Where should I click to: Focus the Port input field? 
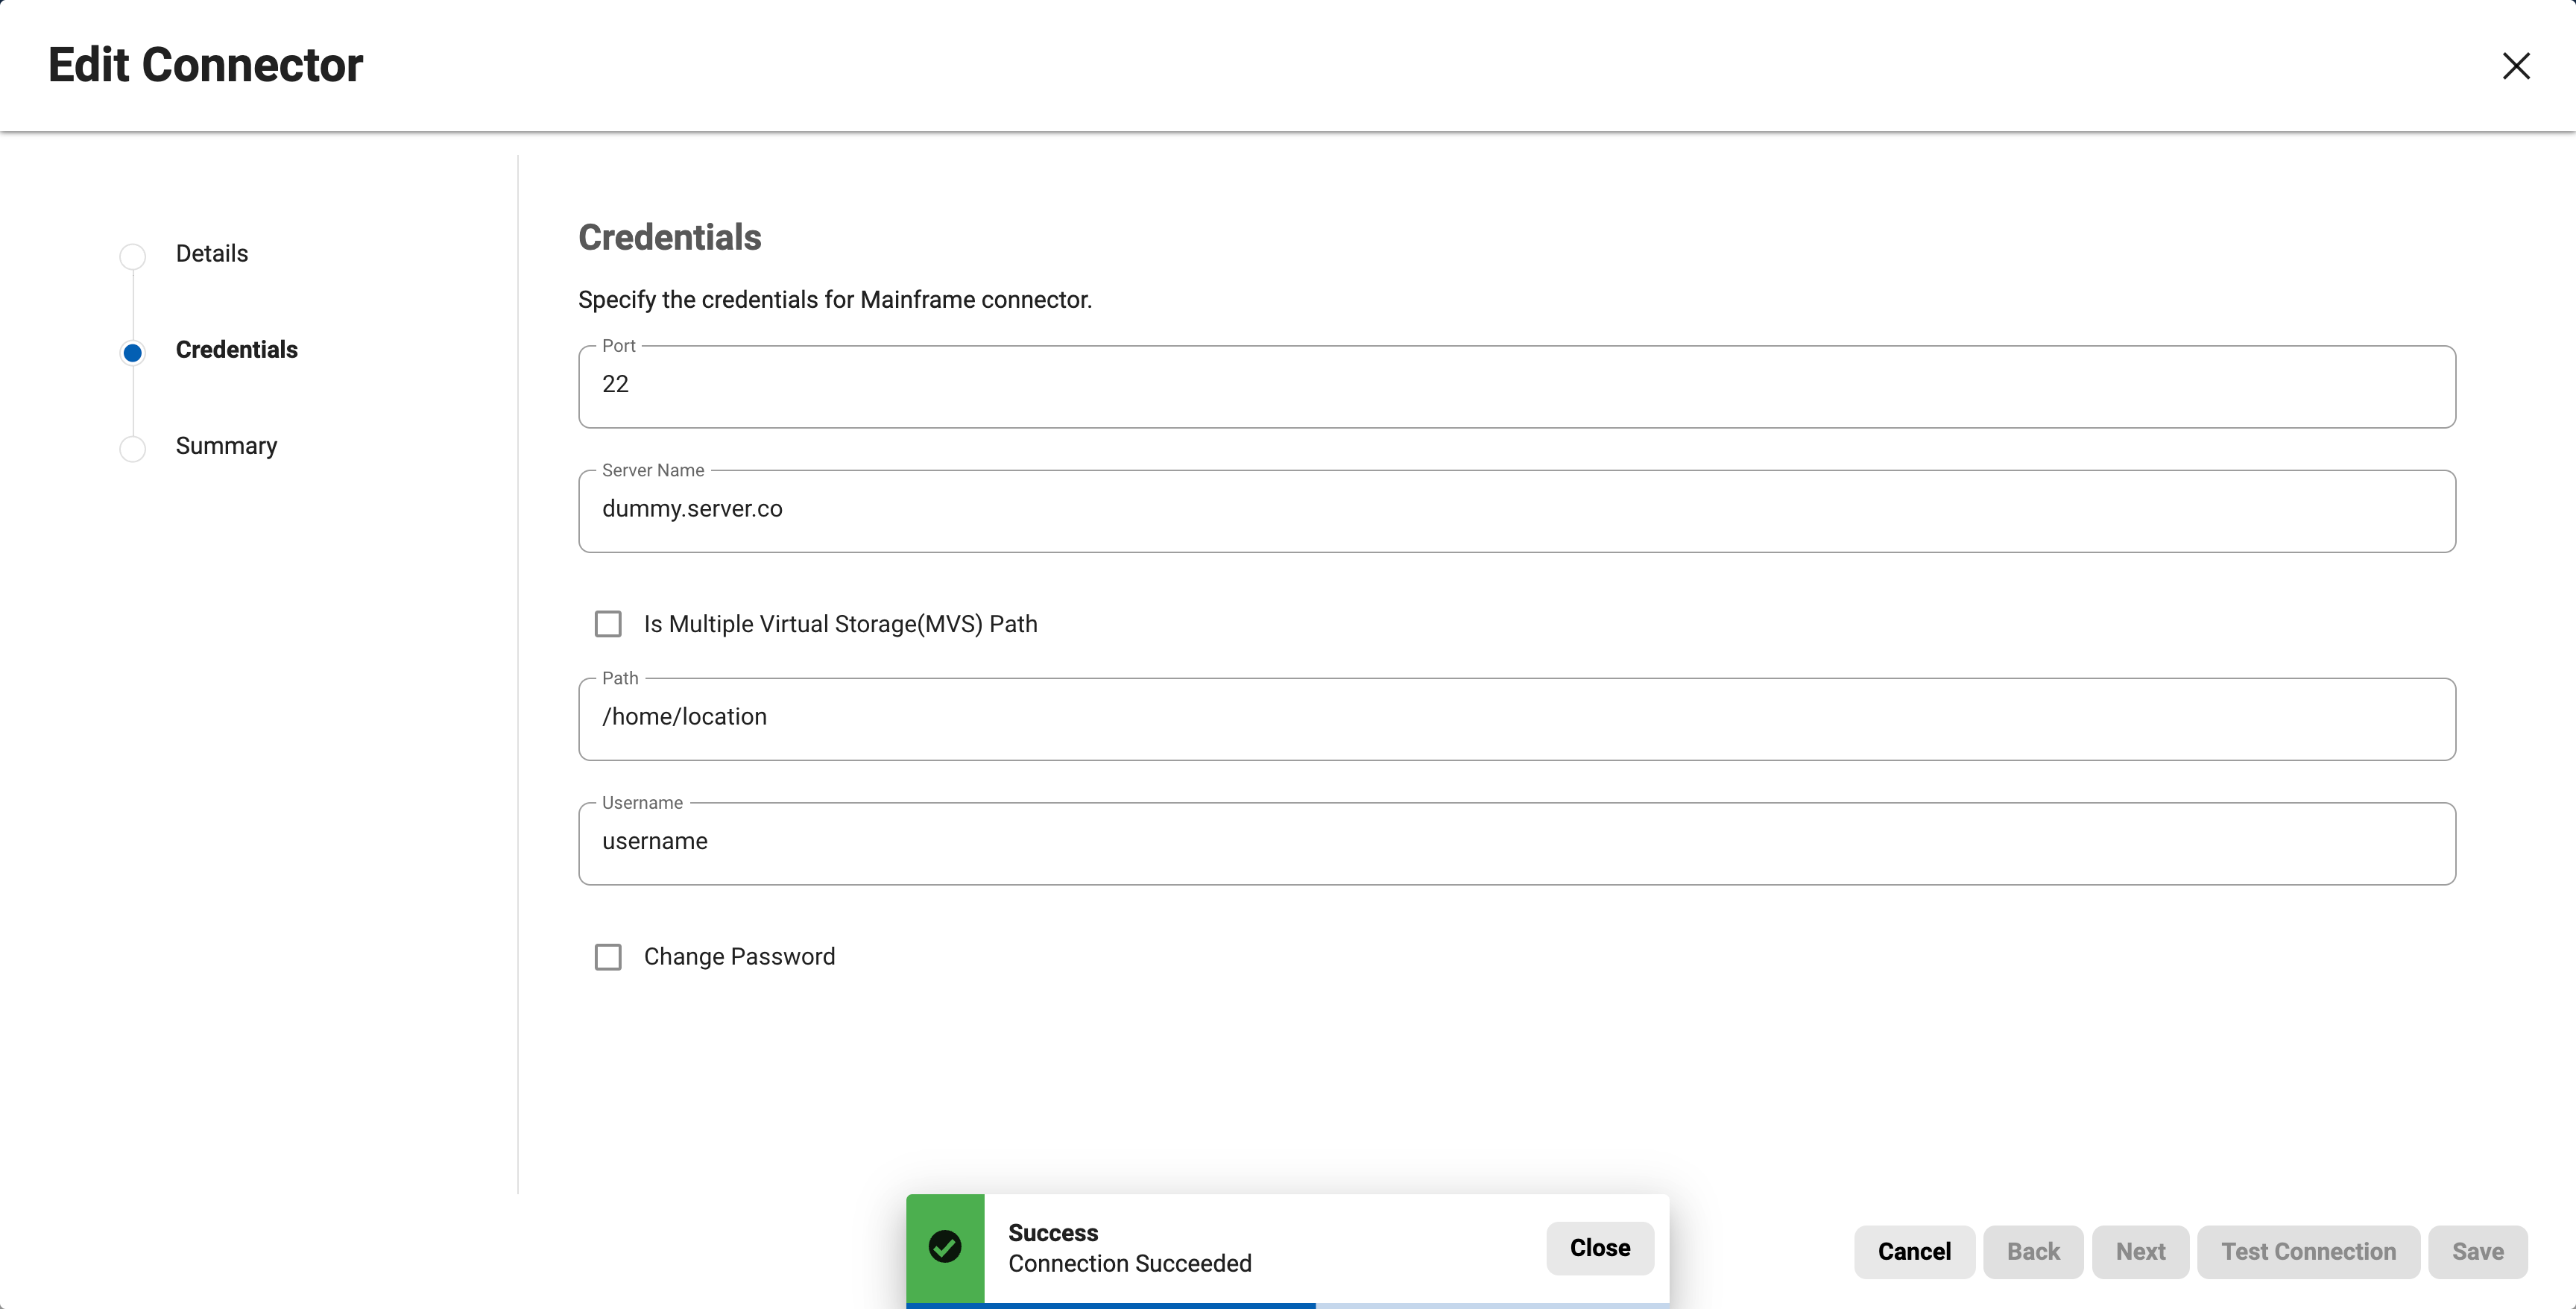1517,387
